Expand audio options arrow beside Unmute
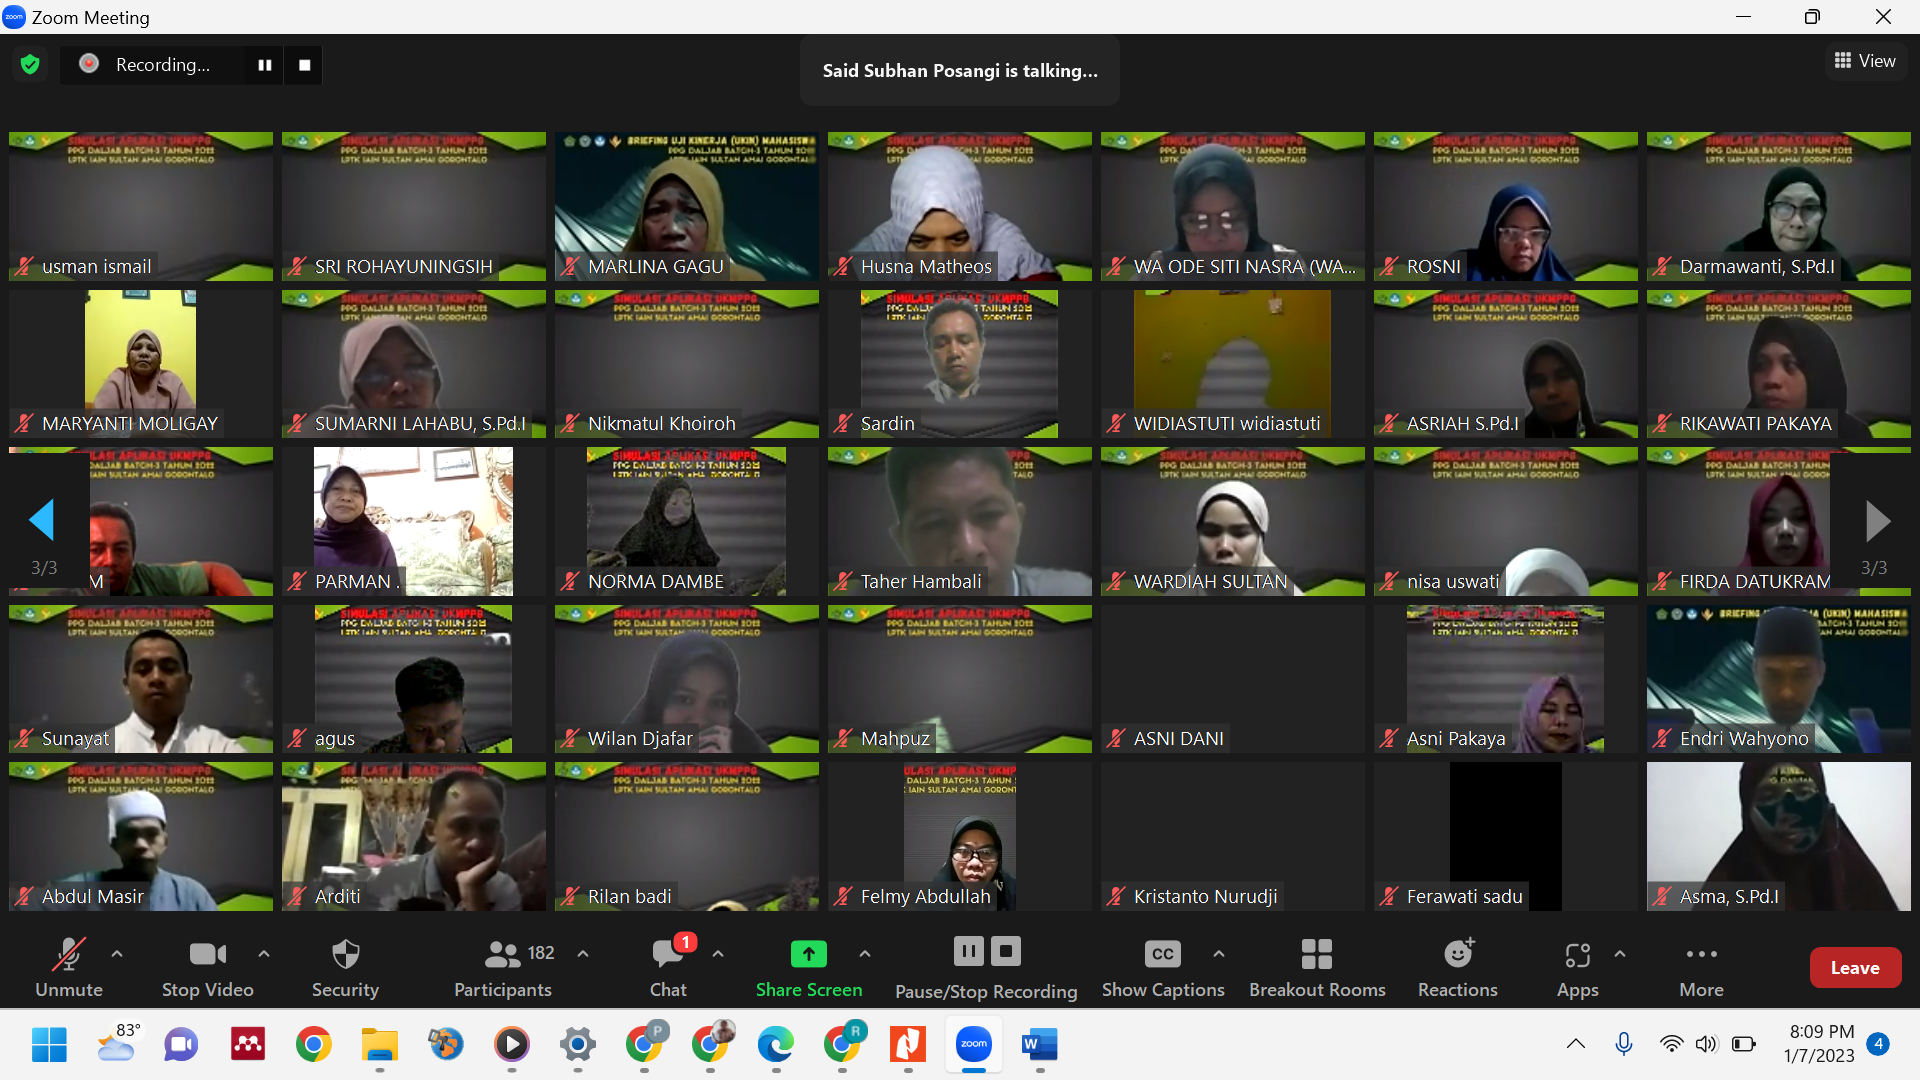Viewport: 1920px width, 1080px height. pos(117,954)
